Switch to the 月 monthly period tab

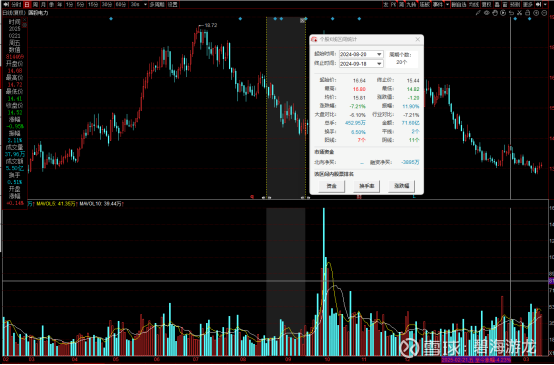click(43, 4)
